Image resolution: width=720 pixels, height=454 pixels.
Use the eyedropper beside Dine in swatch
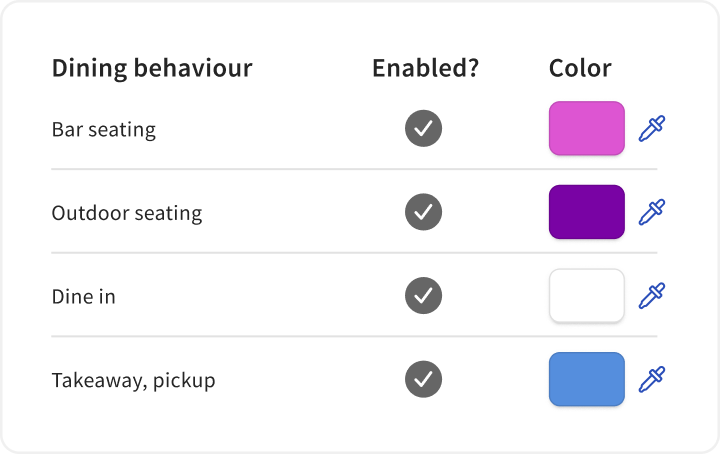click(x=652, y=296)
